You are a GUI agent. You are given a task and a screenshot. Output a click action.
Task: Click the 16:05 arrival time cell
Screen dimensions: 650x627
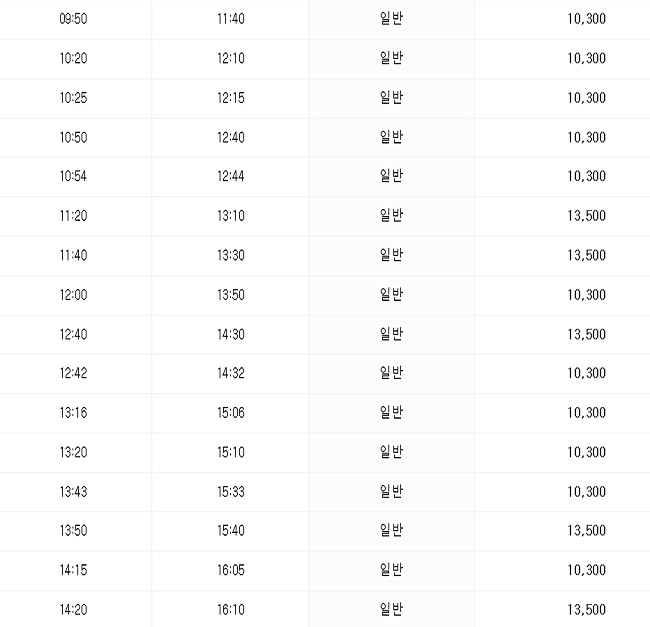click(231, 570)
